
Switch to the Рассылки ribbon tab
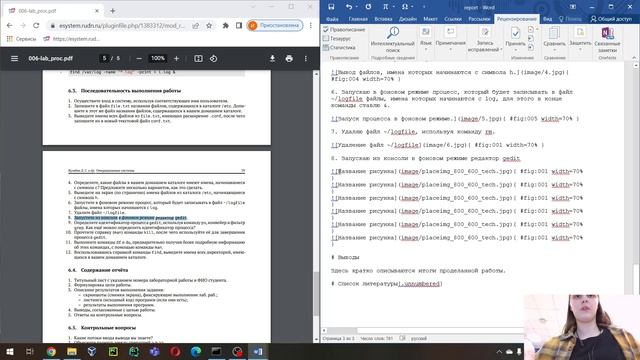(x=479, y=19)
